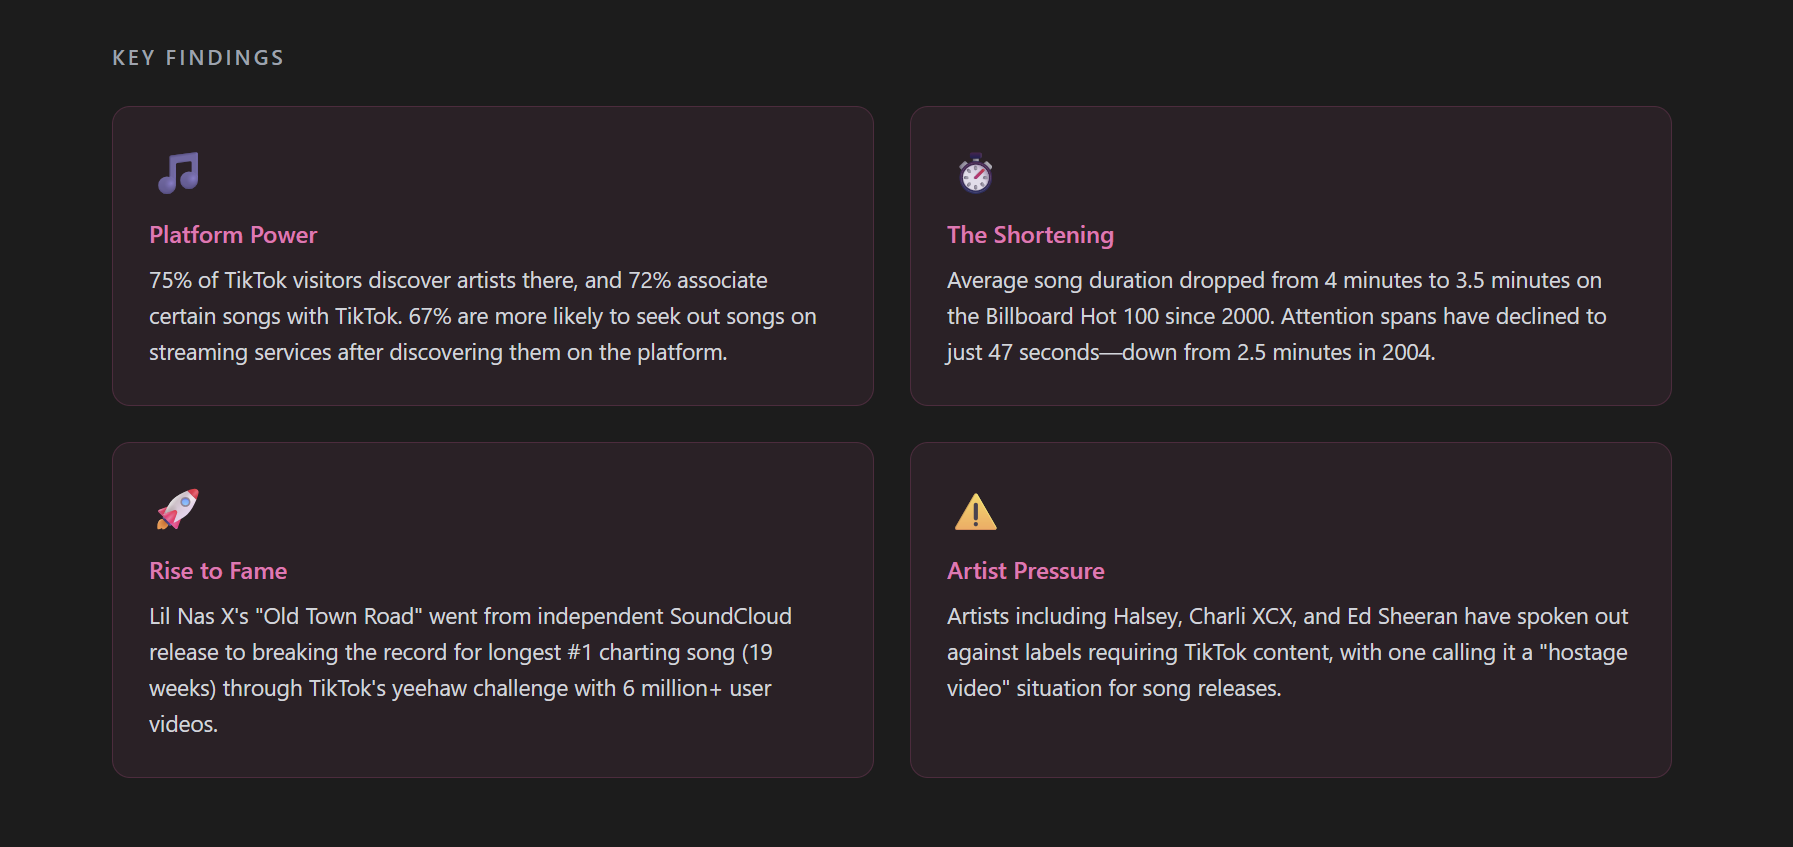1793x847 pixels.
Task: Click the "47 seconds" text in The Shortening
Action: 1043,352
